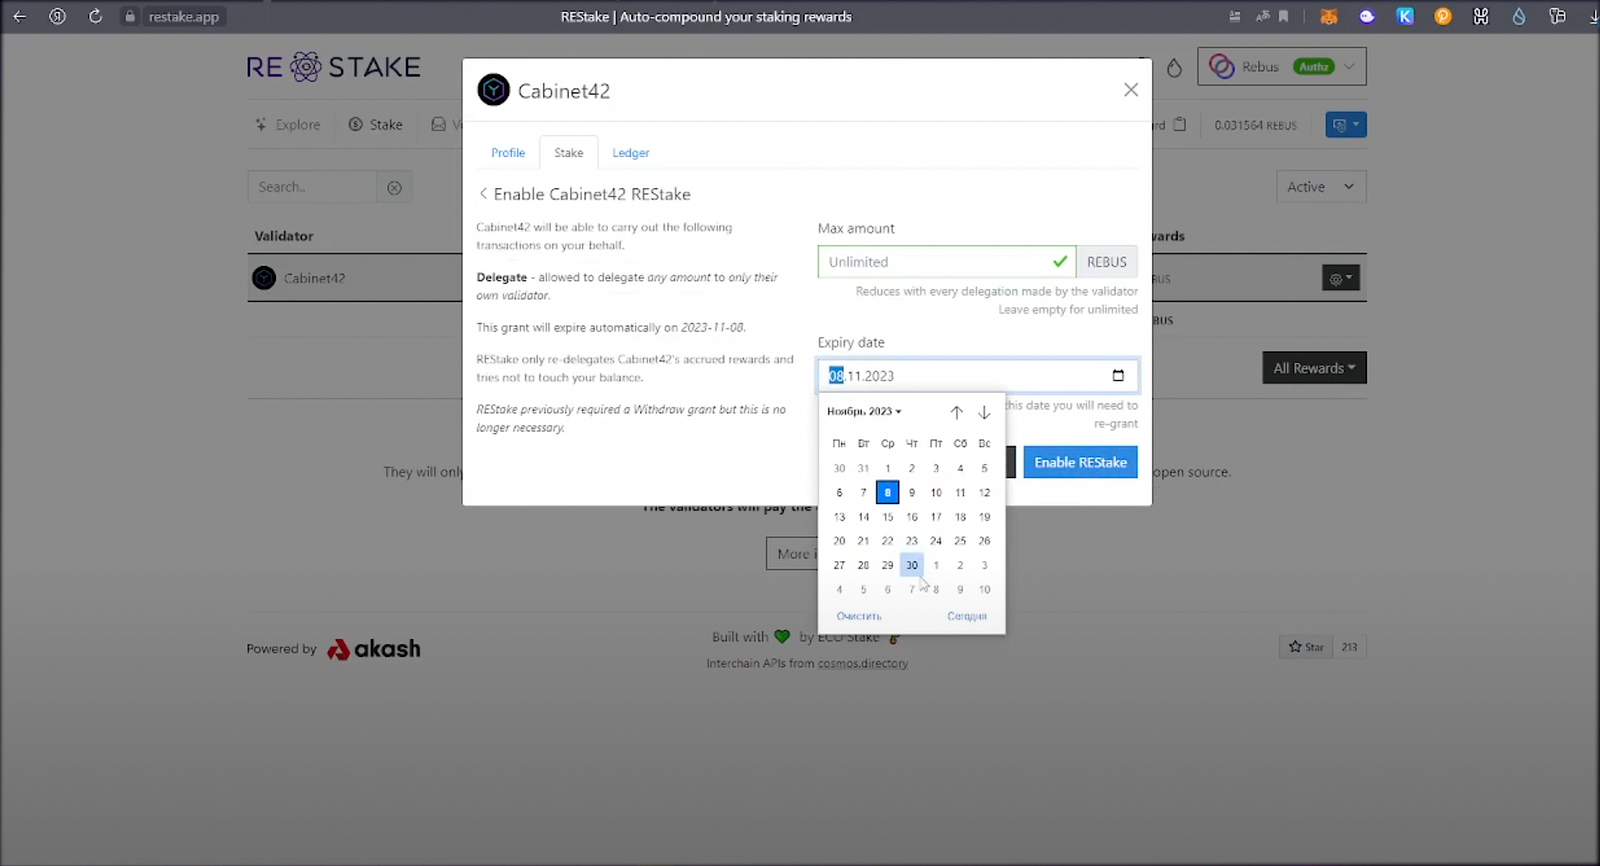Open the Rebus network selector
Screen dimensions: 1600x866
tap(1282, 67)
